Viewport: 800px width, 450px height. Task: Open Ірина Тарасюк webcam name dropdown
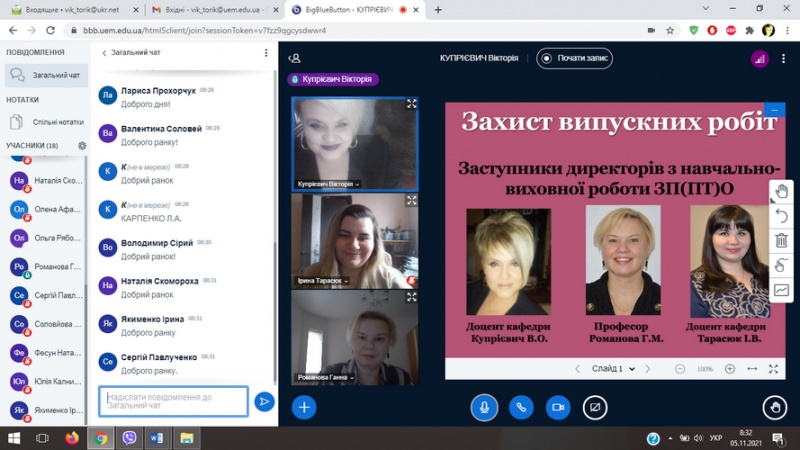click(322, 281)
